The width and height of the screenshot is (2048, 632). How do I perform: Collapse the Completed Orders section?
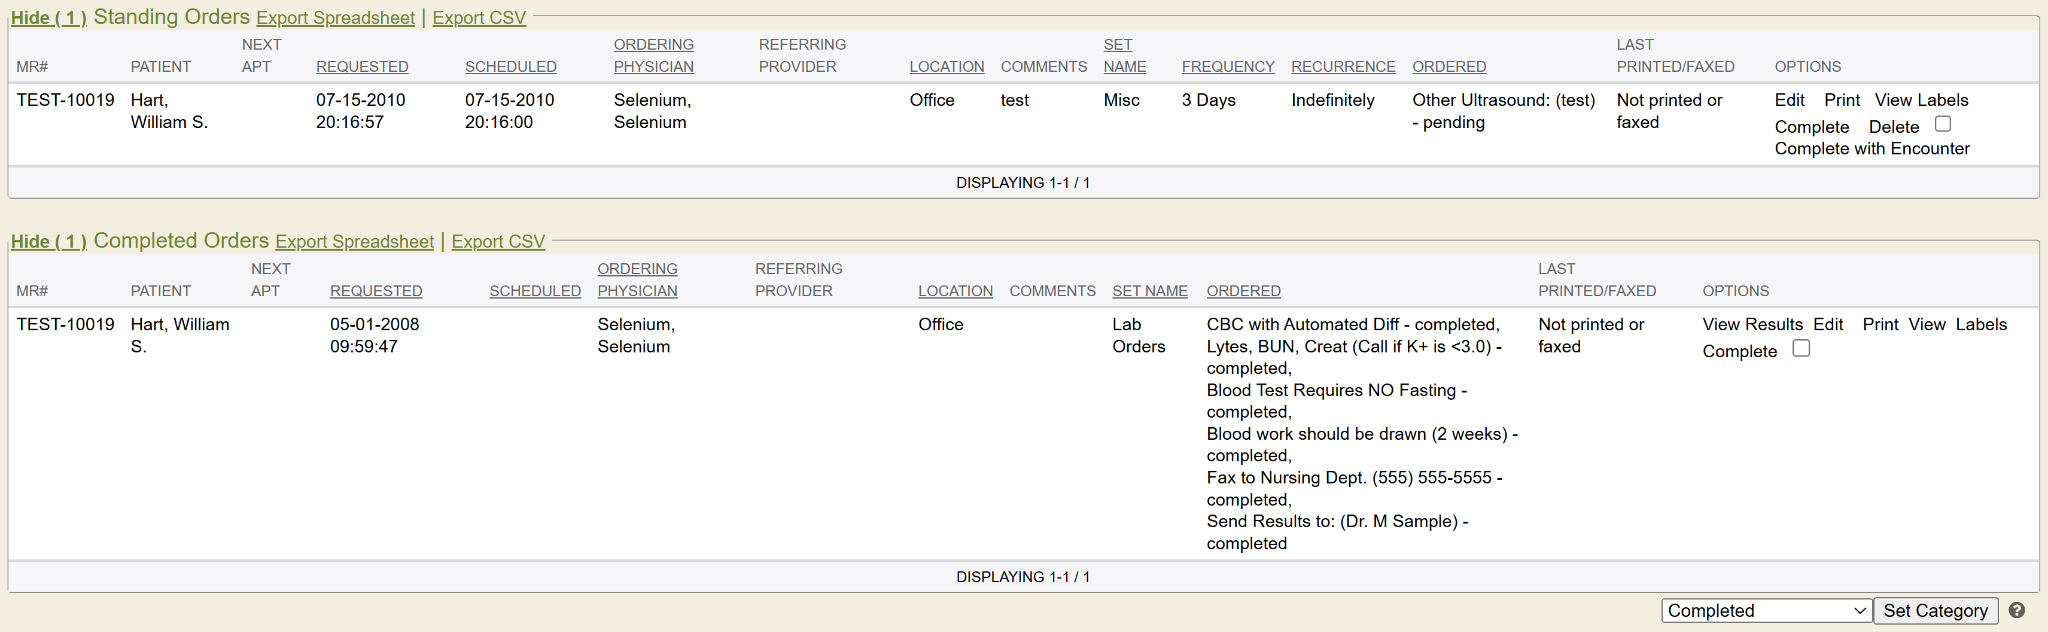[x=49, y=242]
